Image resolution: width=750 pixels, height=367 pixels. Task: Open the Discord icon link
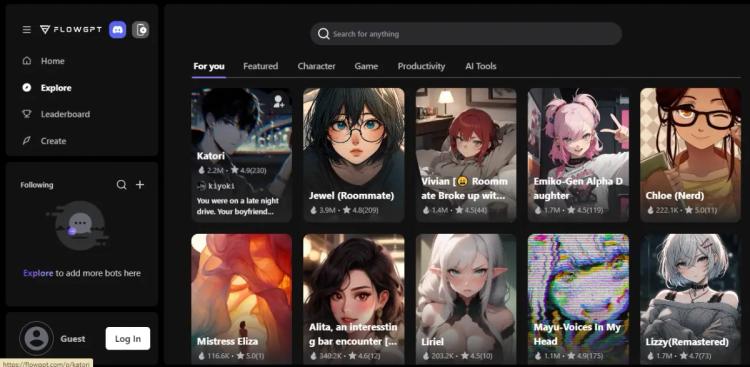[x=118, y=30]
